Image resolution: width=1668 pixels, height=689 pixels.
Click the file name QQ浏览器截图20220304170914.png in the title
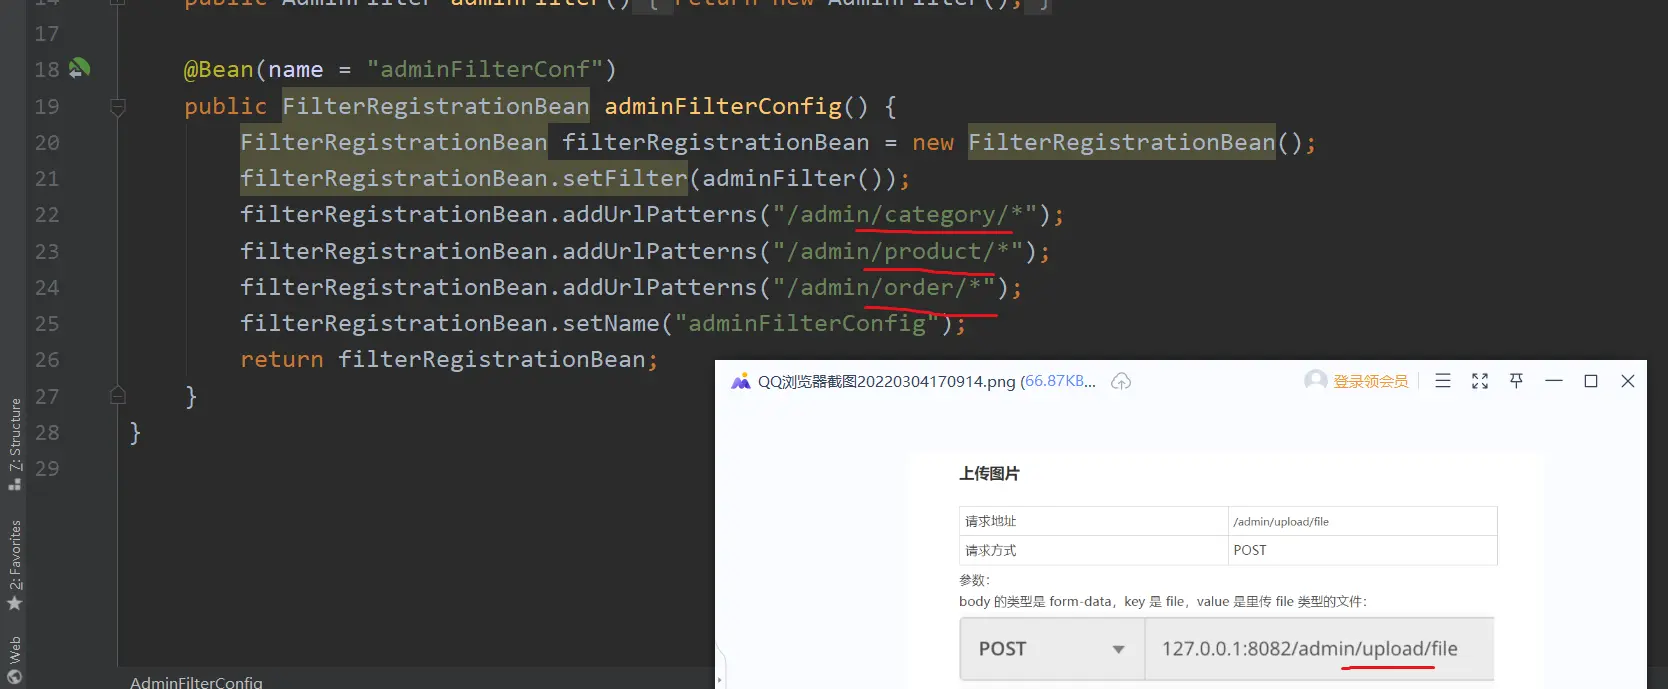886,381
